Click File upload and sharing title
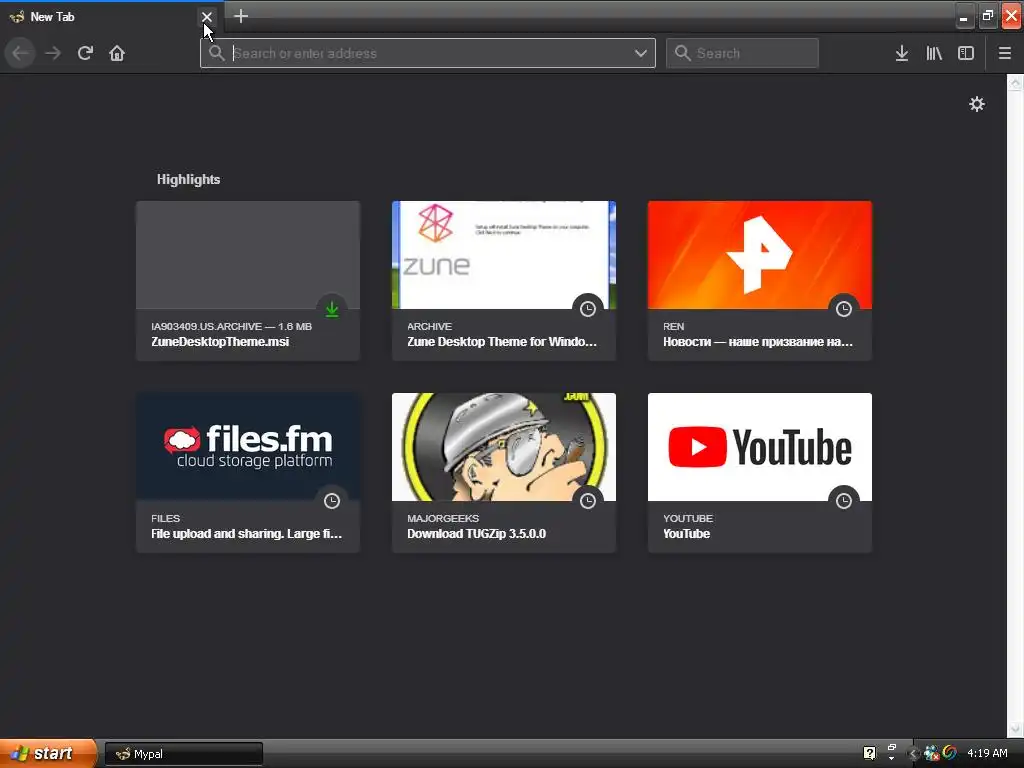This screenshot has height=768, width=1024. point(246,534)
